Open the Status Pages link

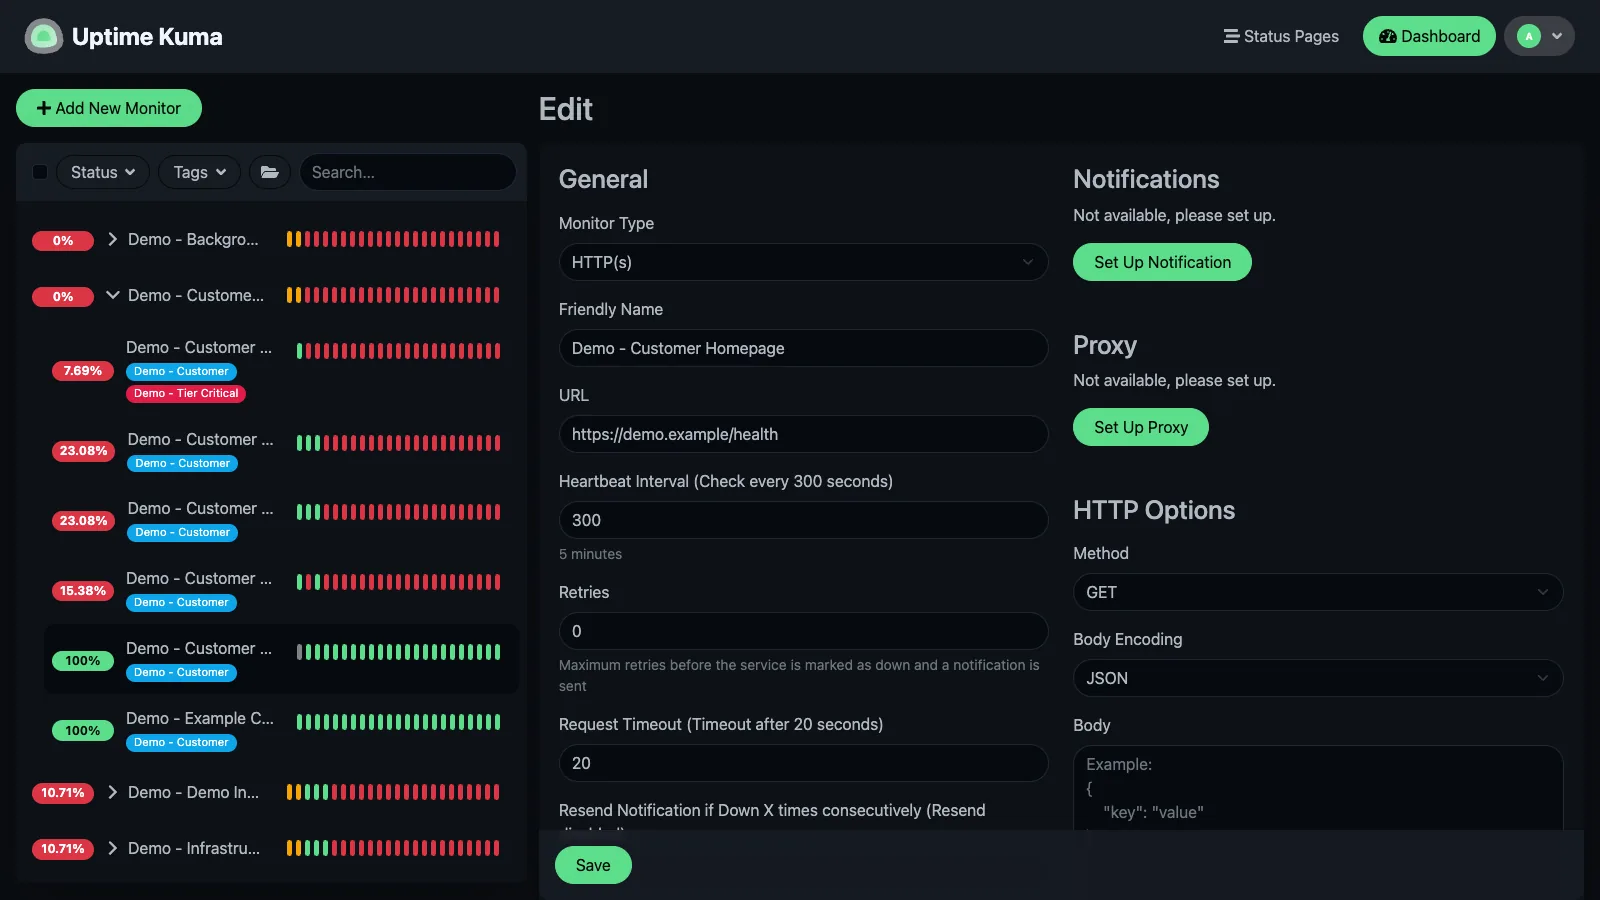1281,37
